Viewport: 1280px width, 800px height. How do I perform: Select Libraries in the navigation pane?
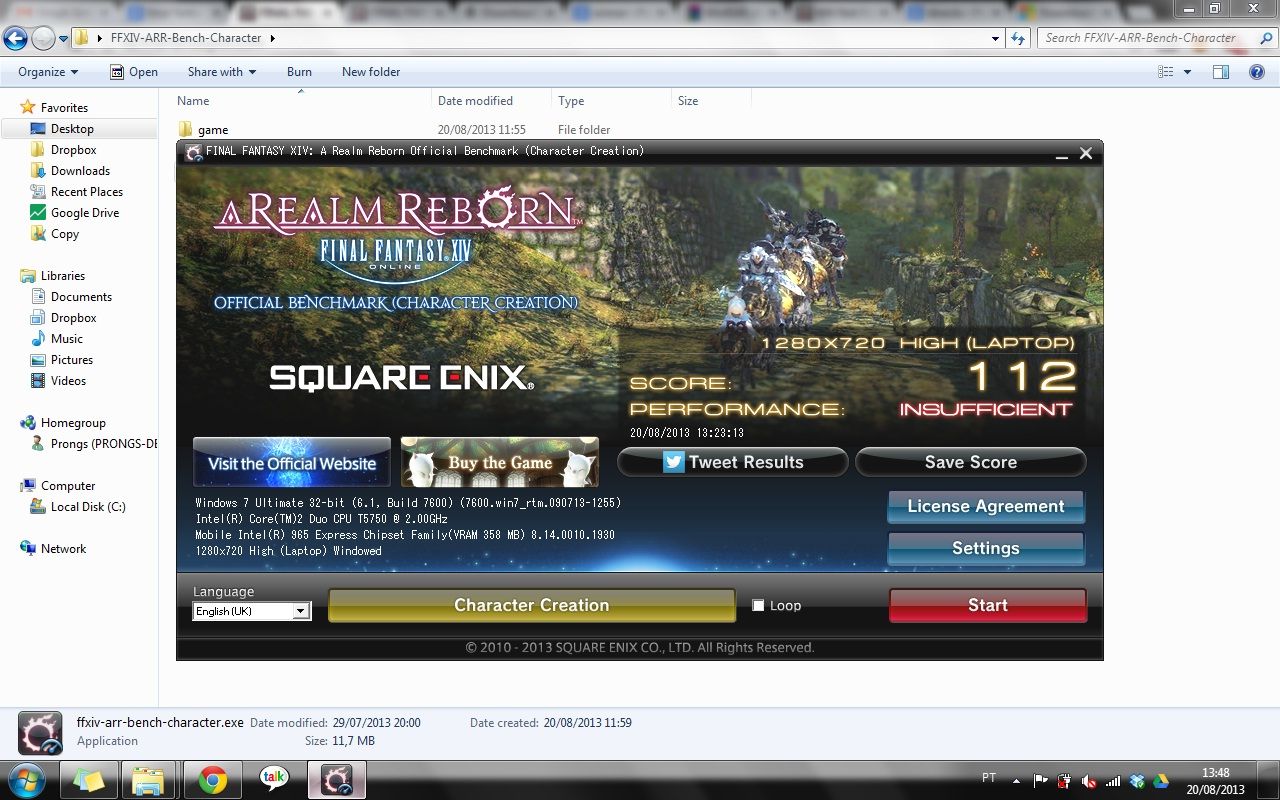pos(62,275)
